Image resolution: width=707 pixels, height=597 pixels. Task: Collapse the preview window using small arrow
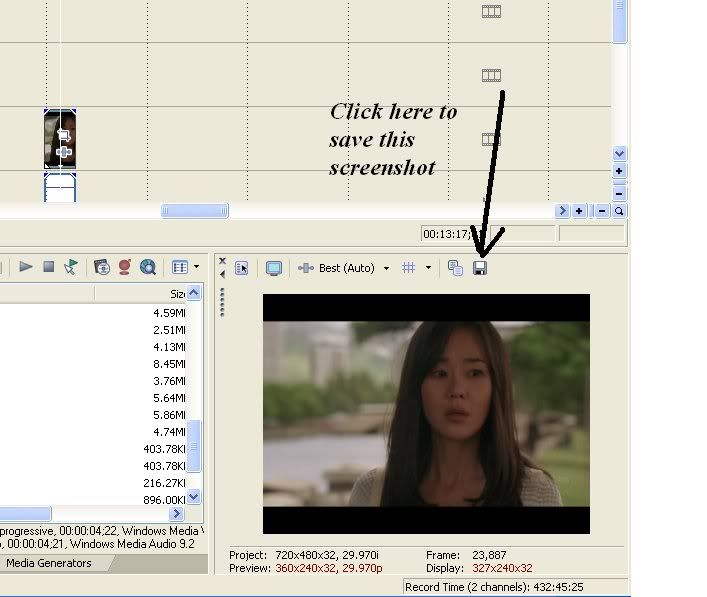tap(222, 274)
